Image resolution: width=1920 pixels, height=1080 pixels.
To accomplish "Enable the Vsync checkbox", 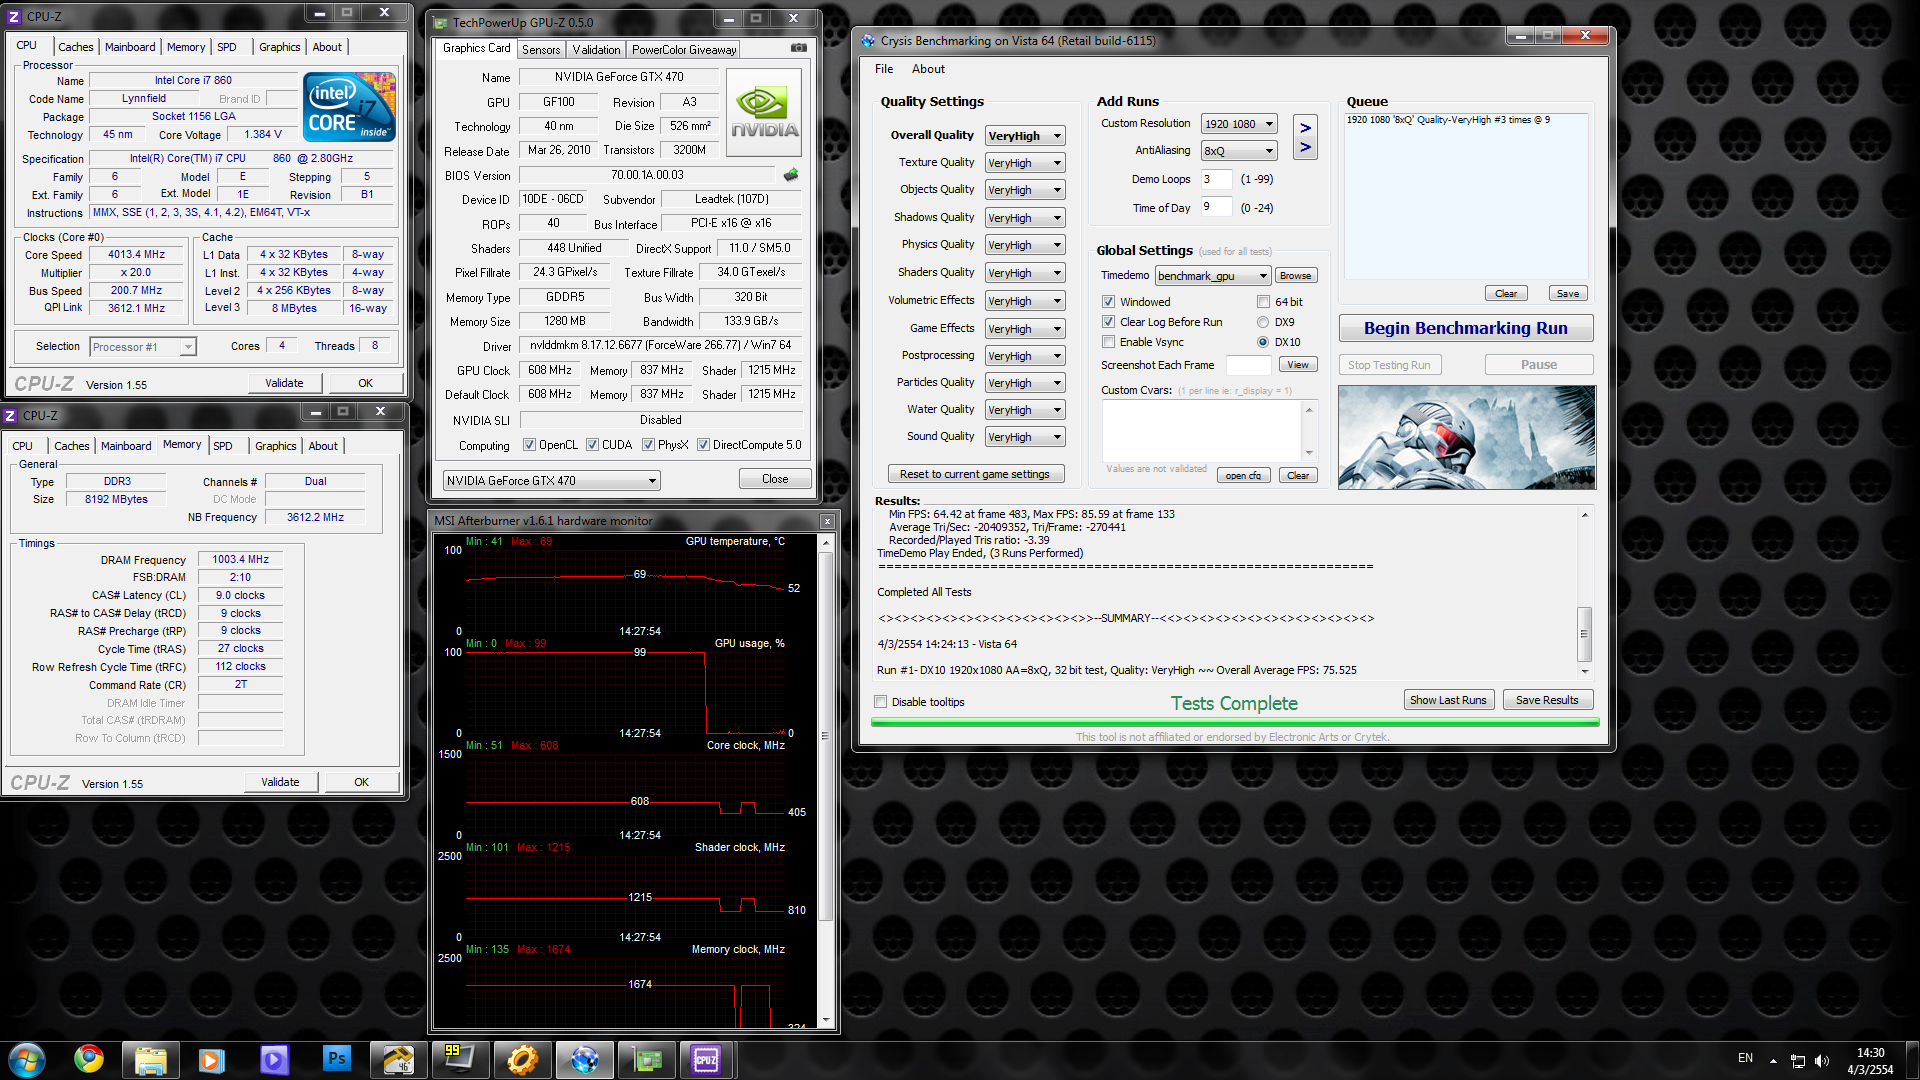I will (1108, 342).
